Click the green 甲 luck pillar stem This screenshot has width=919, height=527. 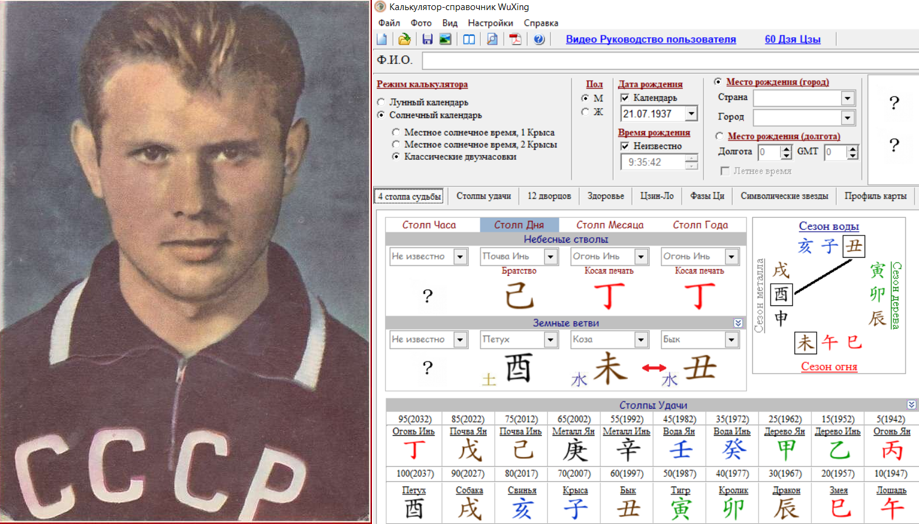tap(785, 450)
